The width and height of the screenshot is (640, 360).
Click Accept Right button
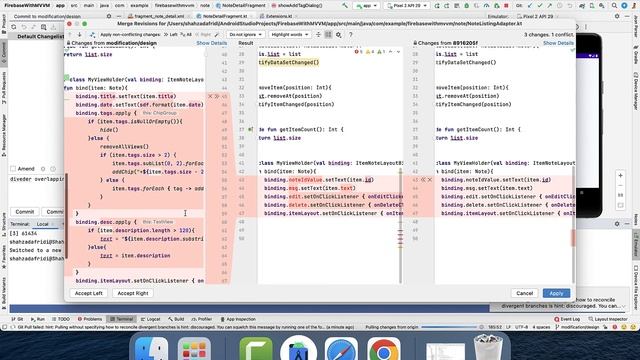pyautogui.click(x=133, y=293)
